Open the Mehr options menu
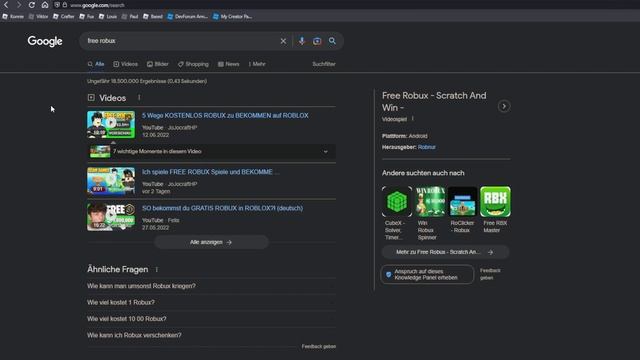The image size is (640, 360). tap(257, 64)
